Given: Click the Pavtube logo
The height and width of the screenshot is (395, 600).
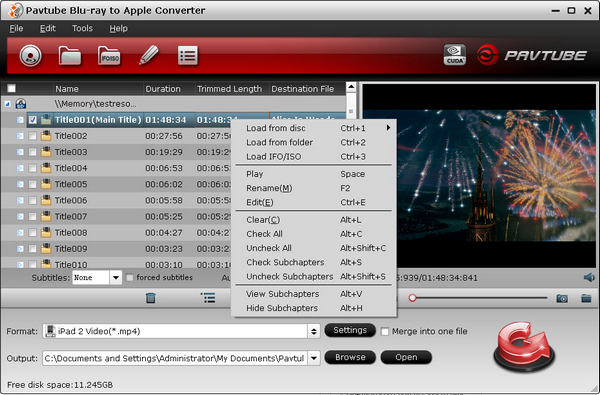Looking at the screenshot, I should (532, 55).
